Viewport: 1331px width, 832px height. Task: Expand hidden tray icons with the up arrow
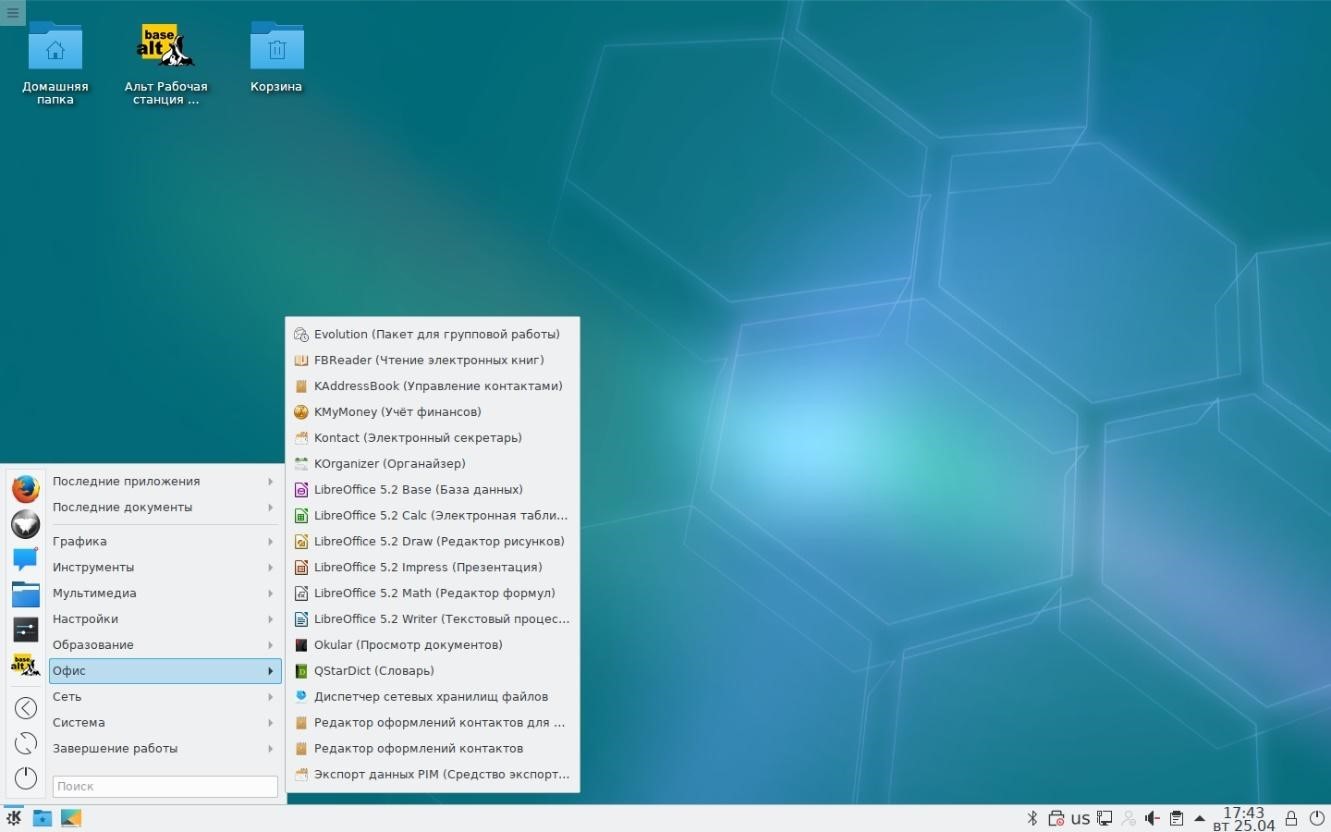[x=1200, y=818]
